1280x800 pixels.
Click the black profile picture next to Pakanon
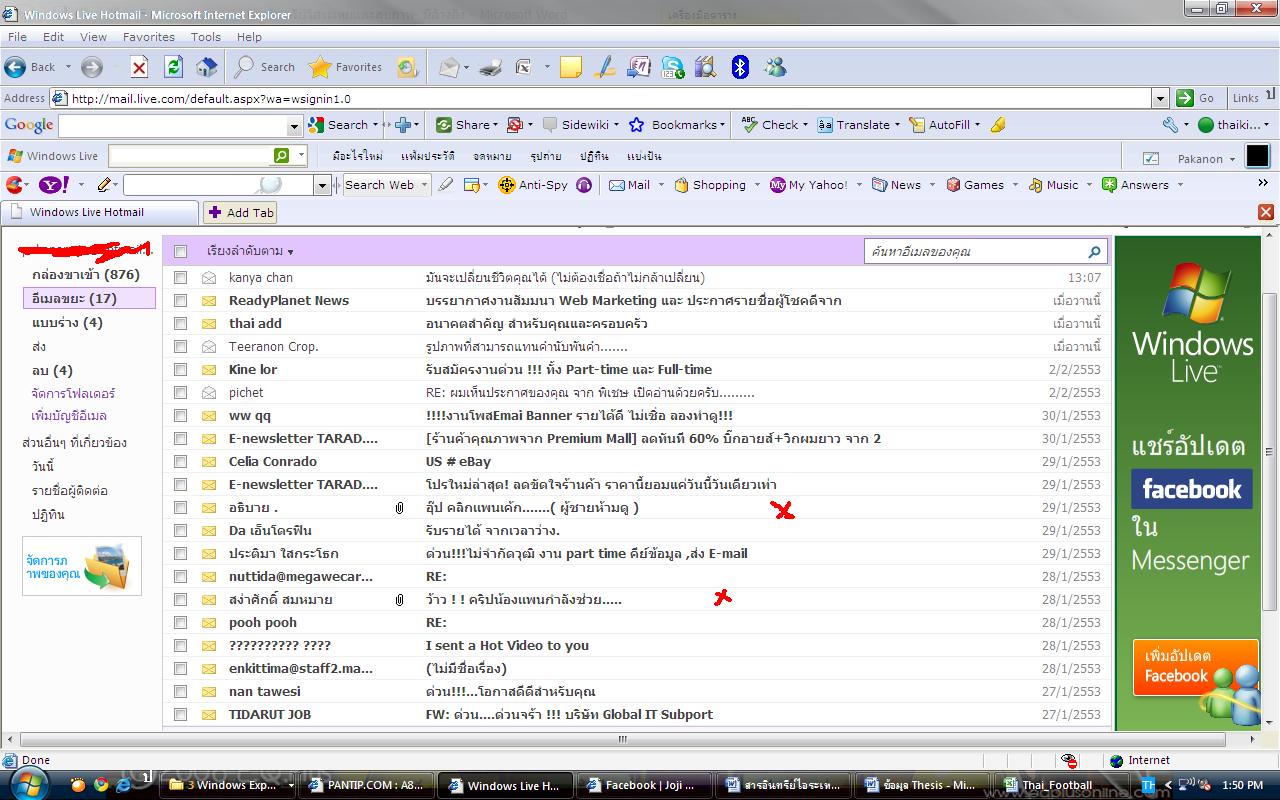(x=1257, y=157)
